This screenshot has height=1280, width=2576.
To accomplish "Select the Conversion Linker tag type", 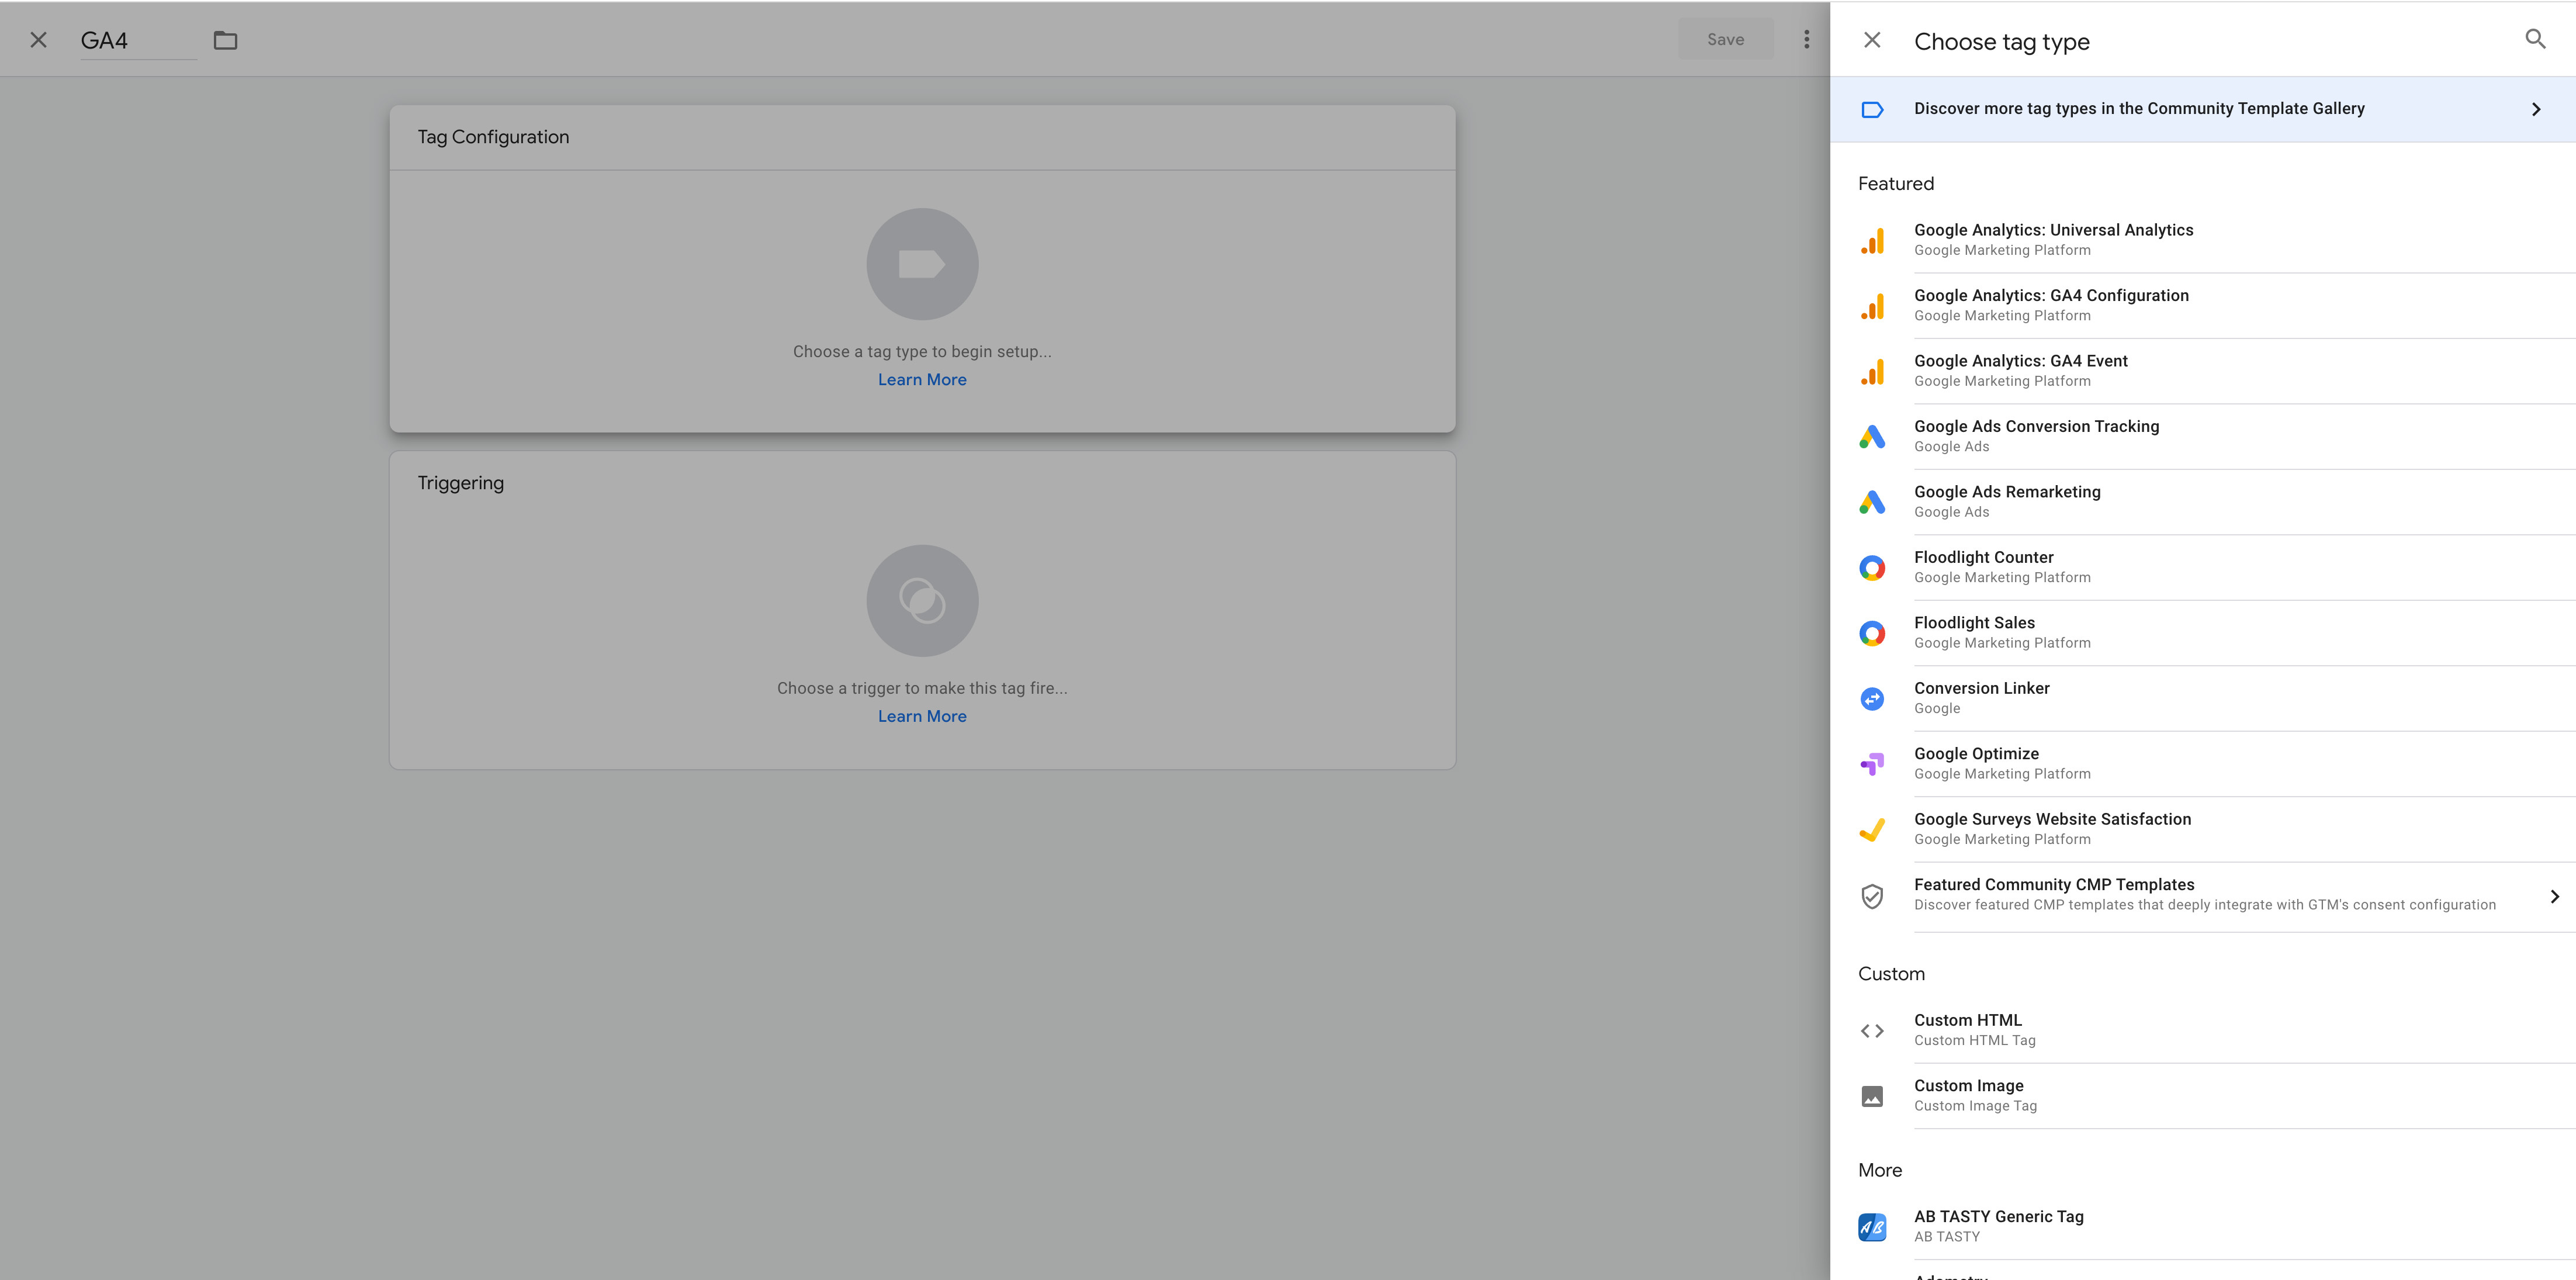I will click(2203, 699).
